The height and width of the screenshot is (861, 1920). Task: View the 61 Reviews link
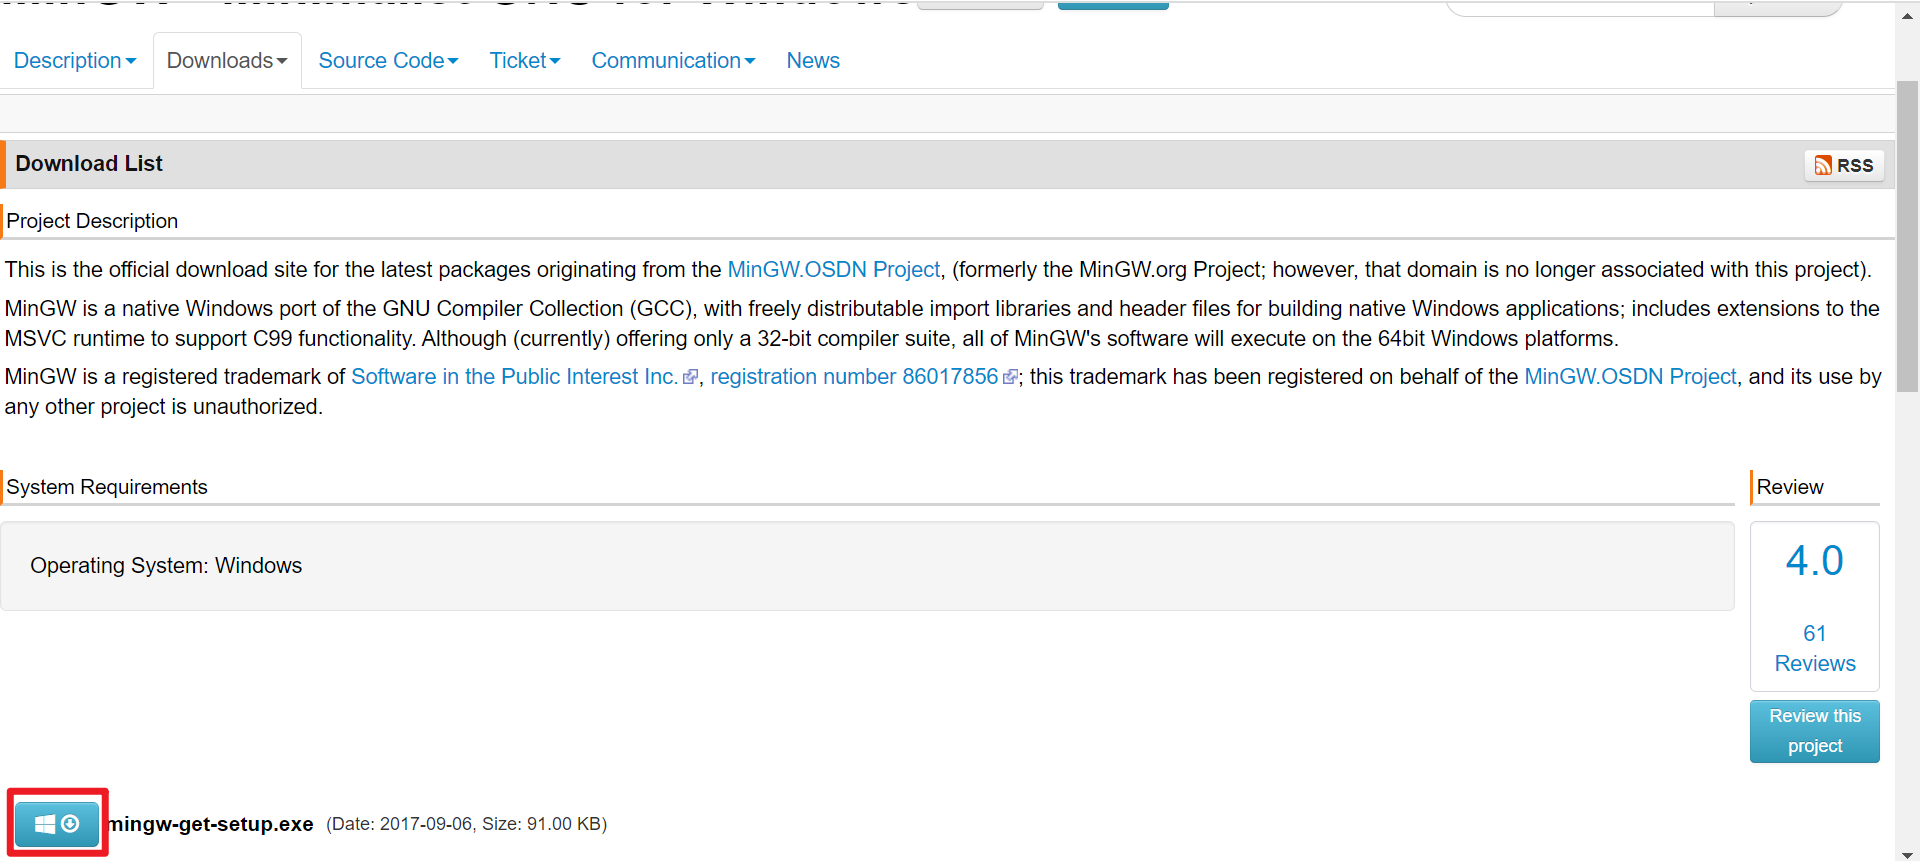(x=1815, y=649)
